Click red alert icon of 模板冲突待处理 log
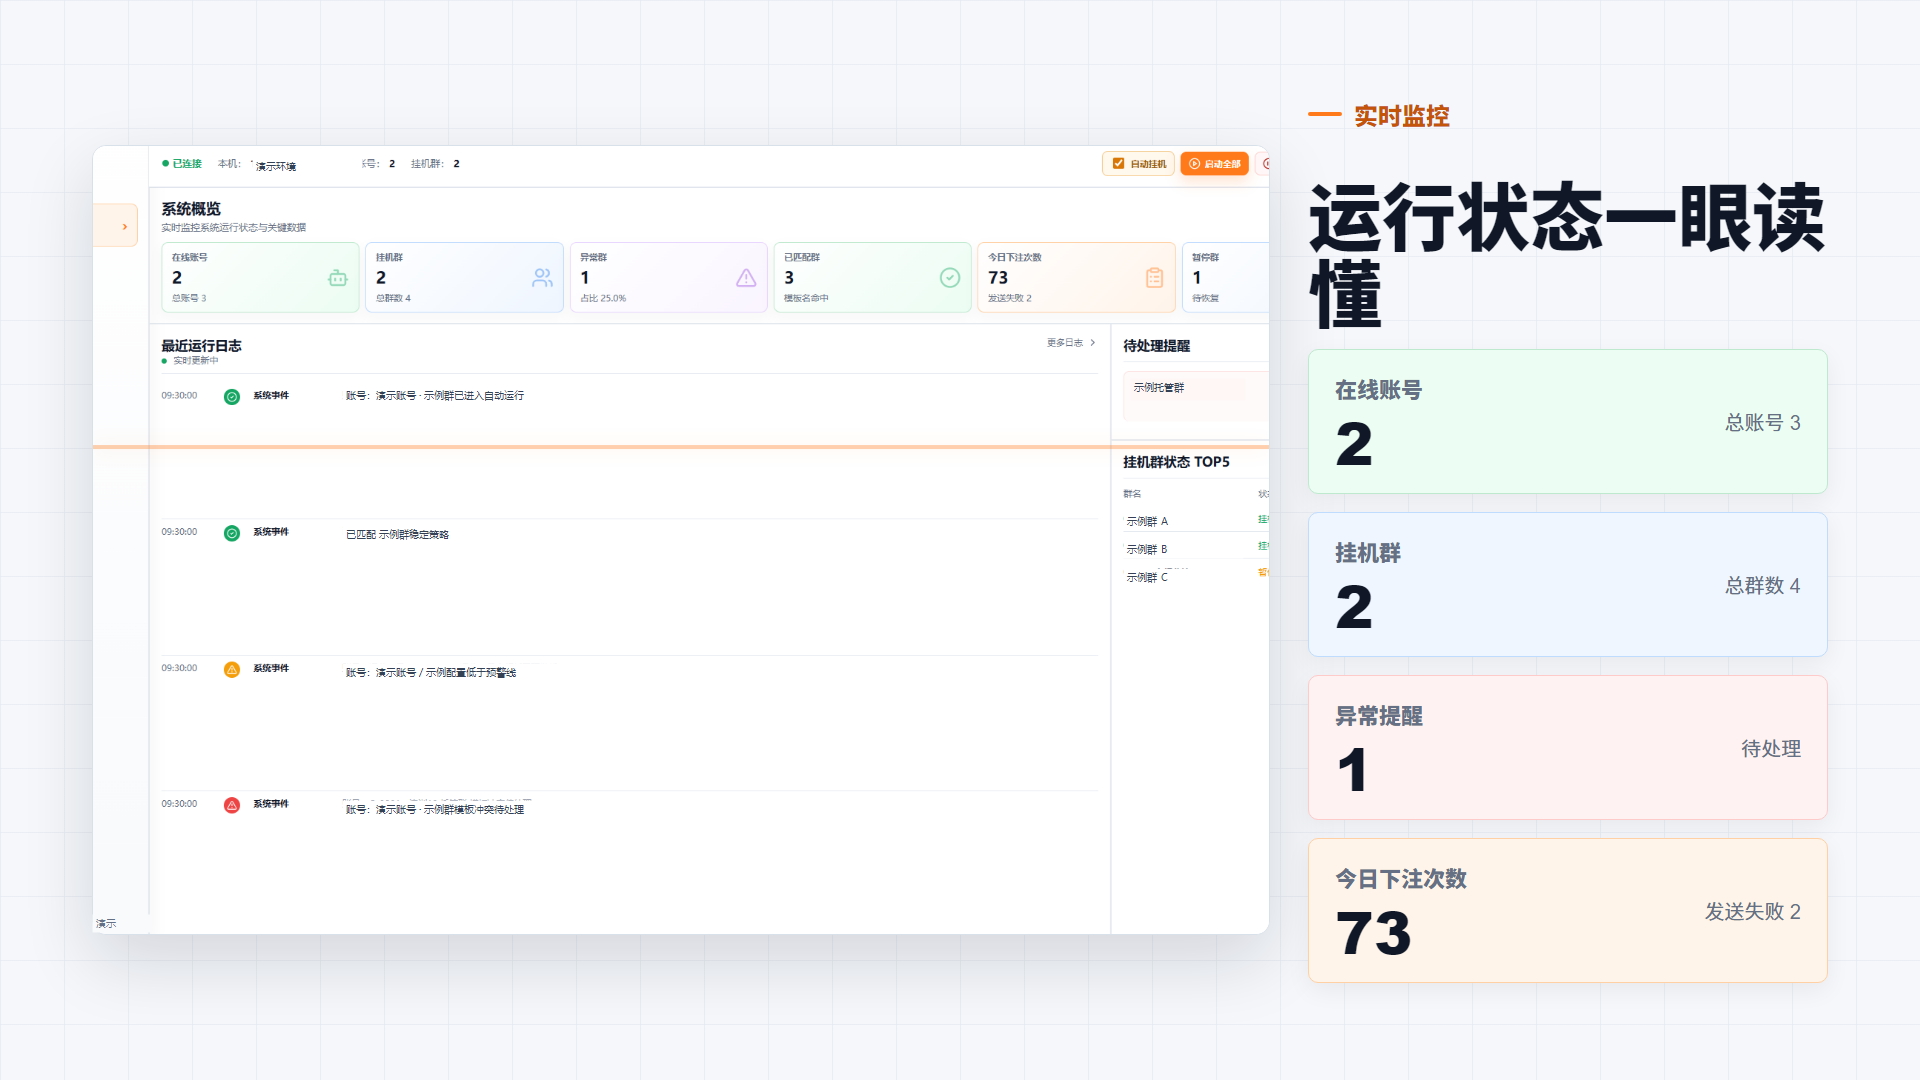The image size is (1920, 1080). pos(232,805)
